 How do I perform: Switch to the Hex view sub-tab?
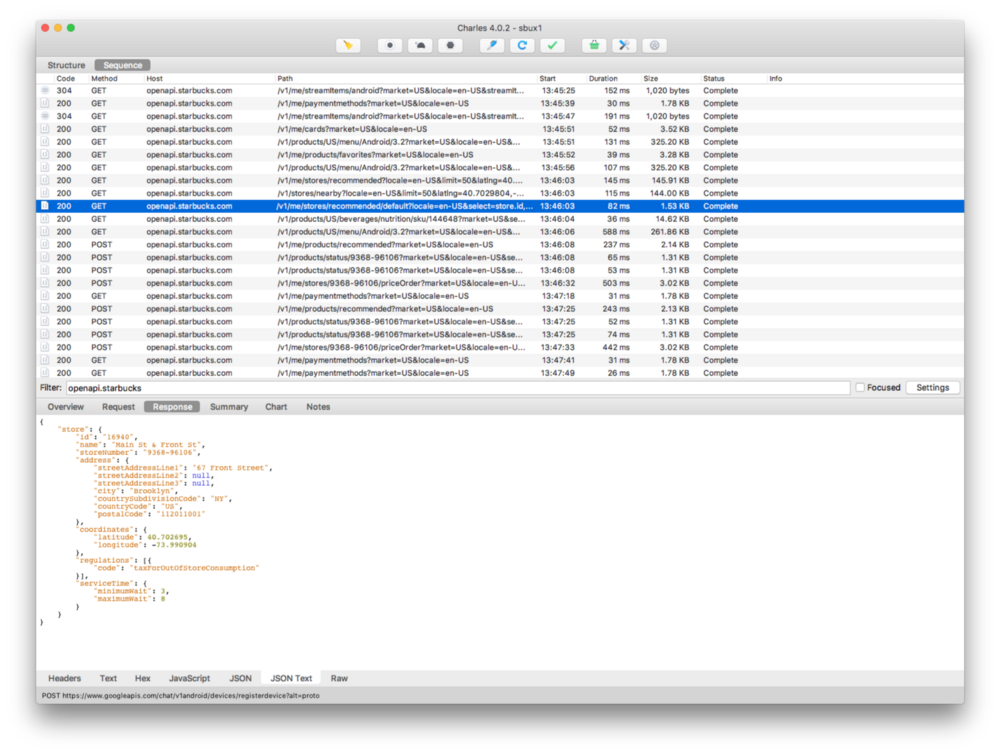click(x=142, y=678)
